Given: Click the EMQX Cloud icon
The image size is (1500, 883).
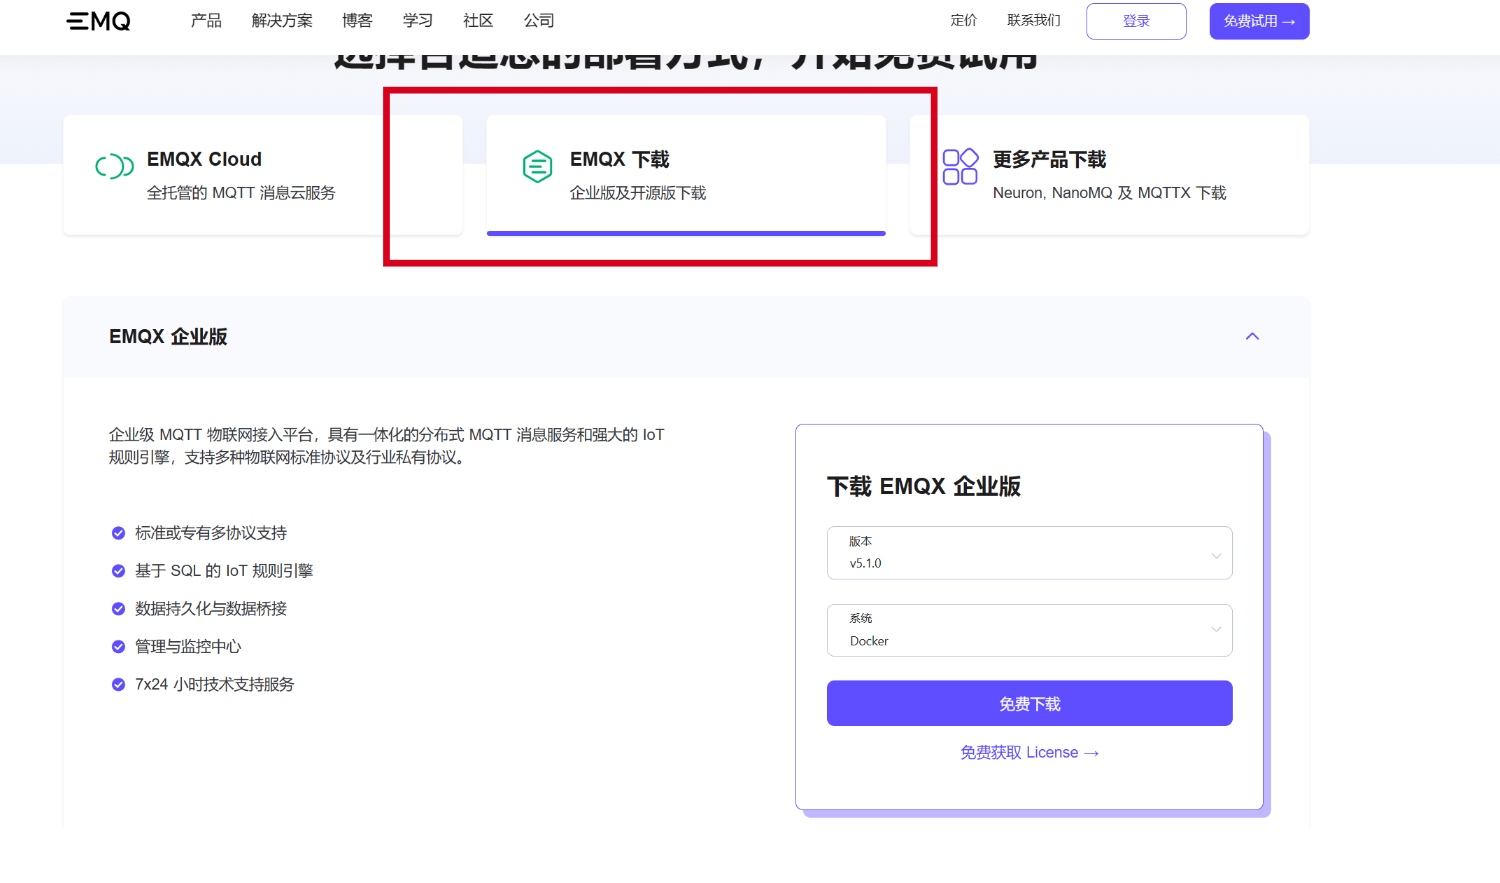Looking at the screenshot, I should click(x=115, y=166).
